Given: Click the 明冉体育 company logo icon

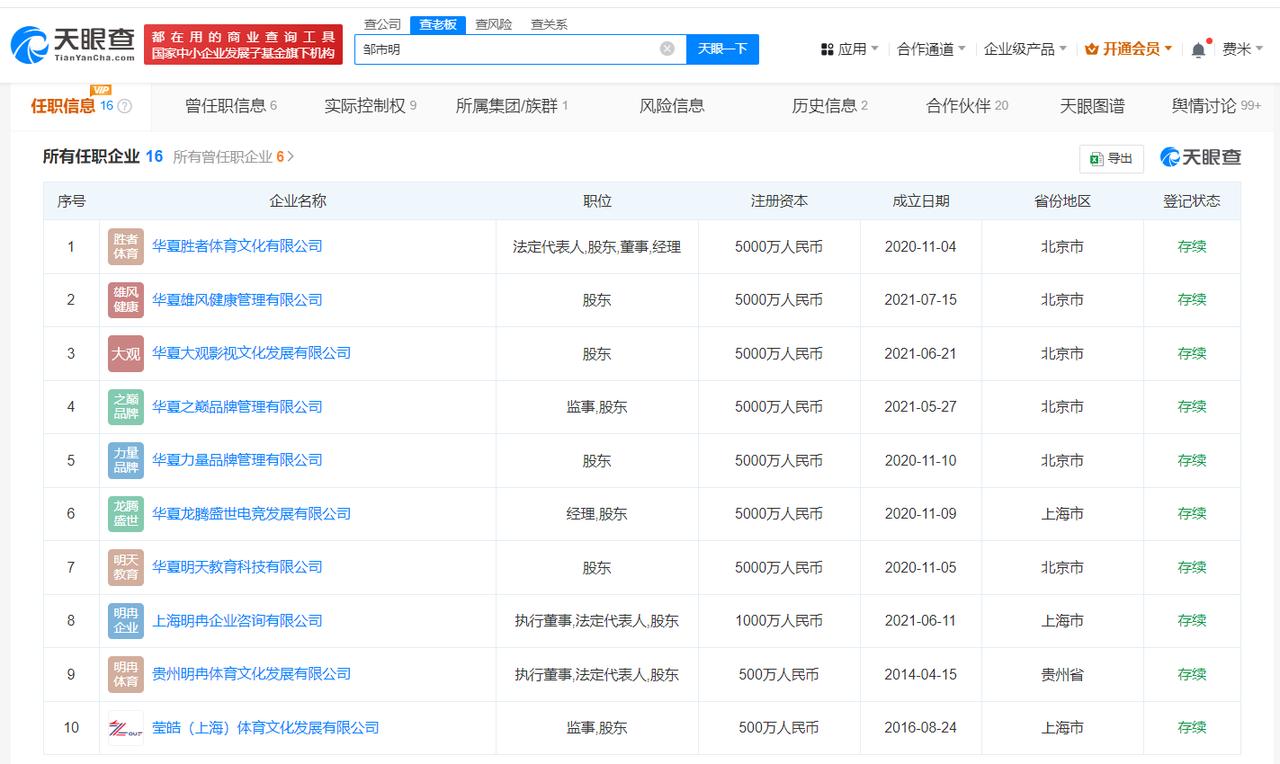Looking at the screenshot, I should (126, 674).
